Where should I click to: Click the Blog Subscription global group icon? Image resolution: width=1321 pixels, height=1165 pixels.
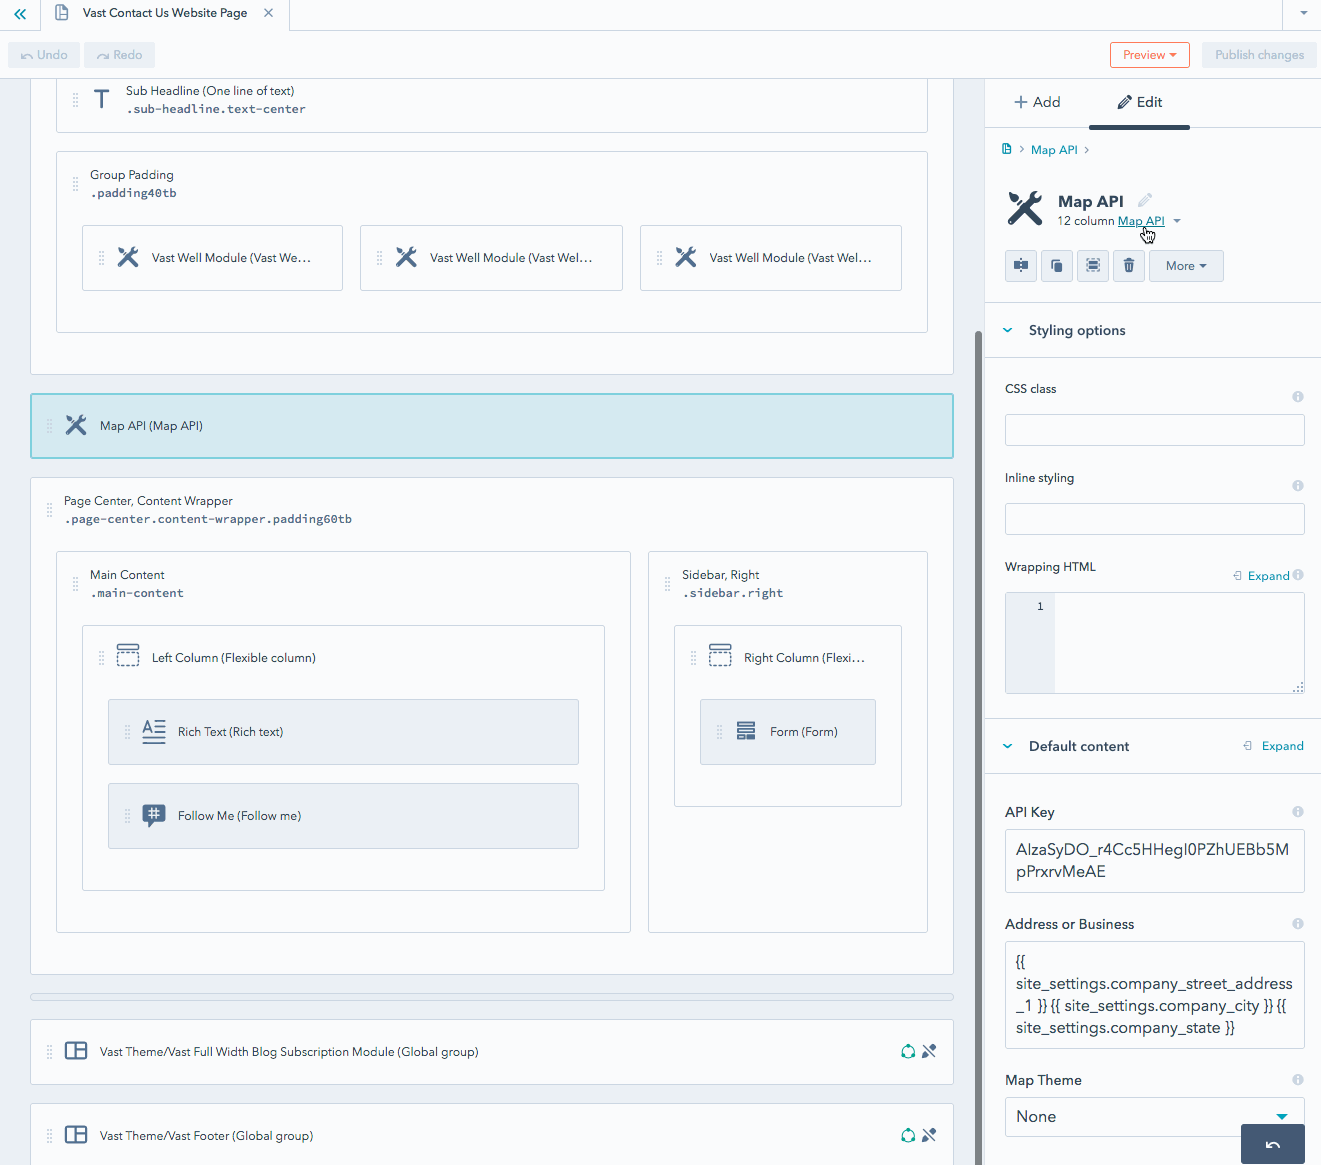tap(76, 1051)
